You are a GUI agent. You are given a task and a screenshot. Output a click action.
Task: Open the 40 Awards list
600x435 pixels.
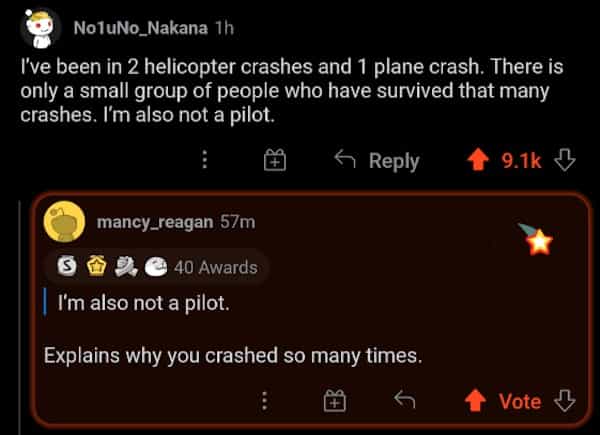(215, 267)
